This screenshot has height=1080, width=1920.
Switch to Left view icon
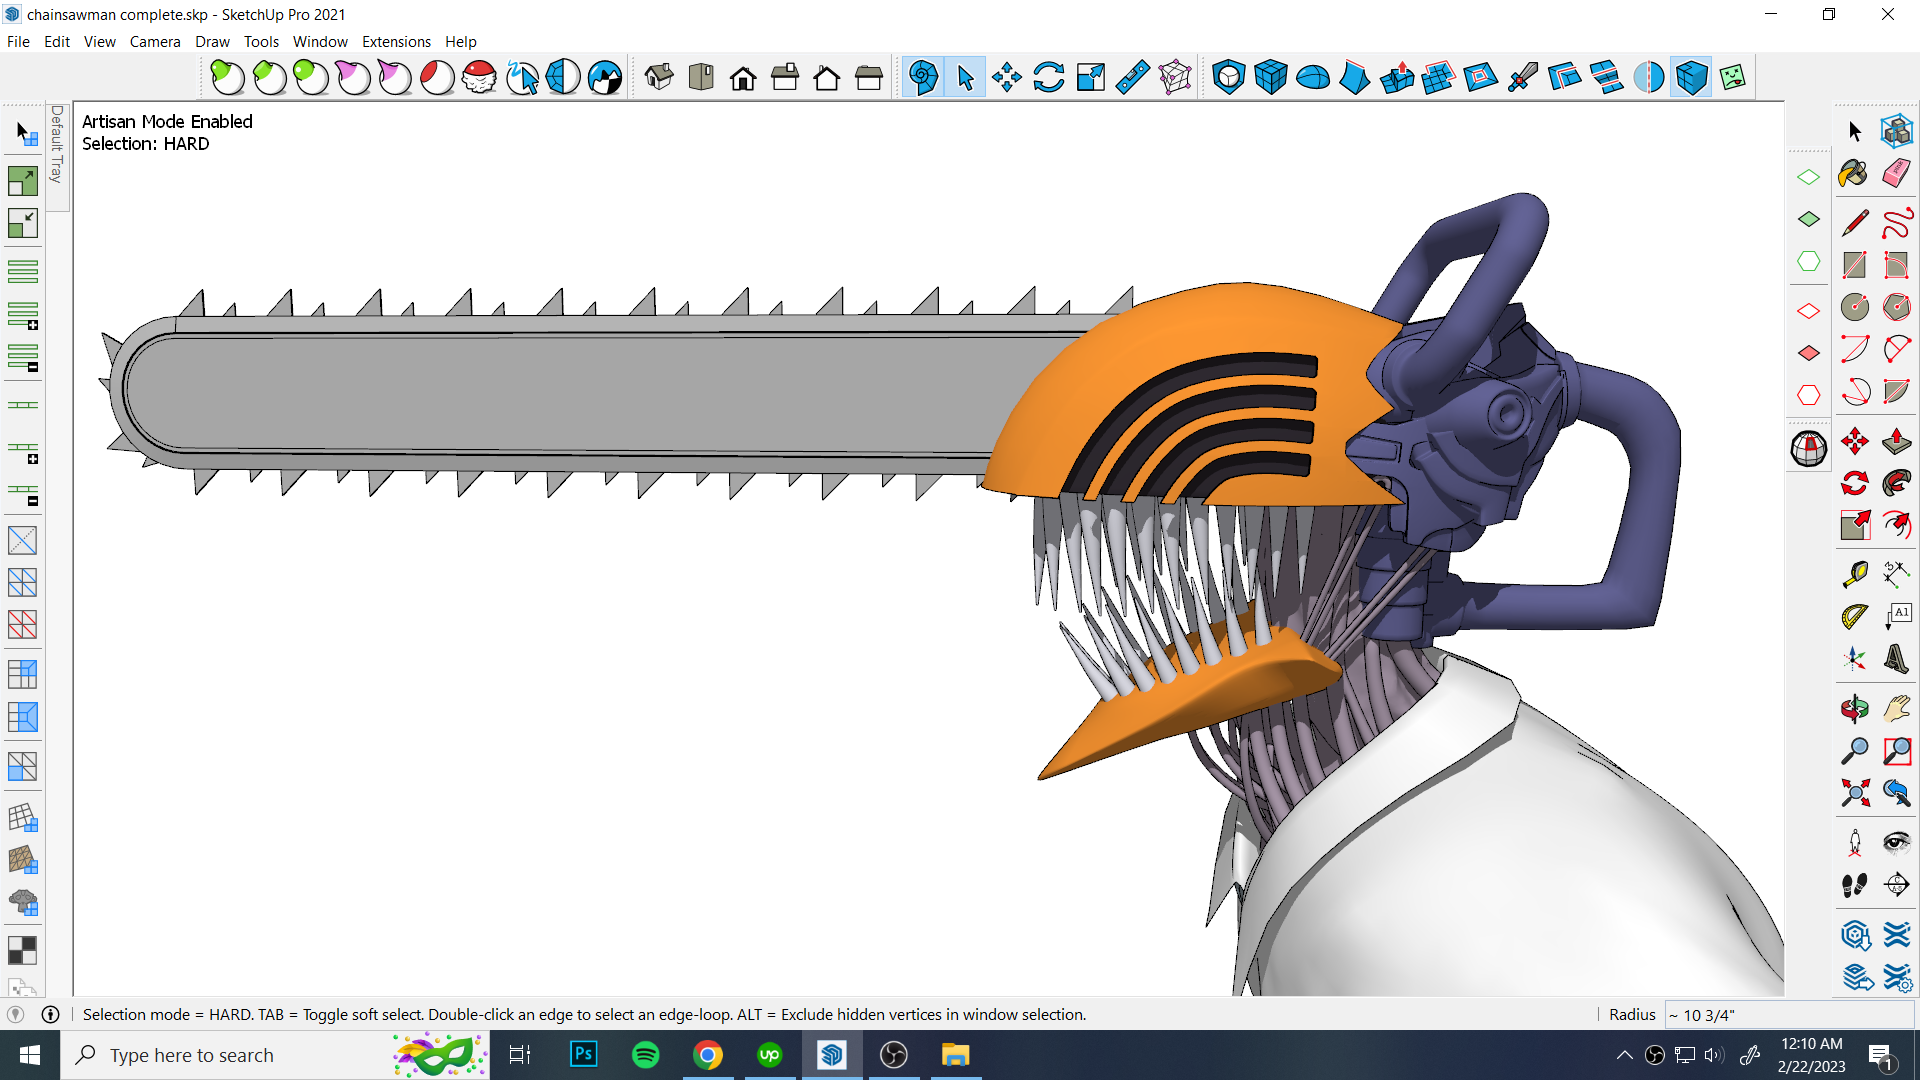coord(869,77)
